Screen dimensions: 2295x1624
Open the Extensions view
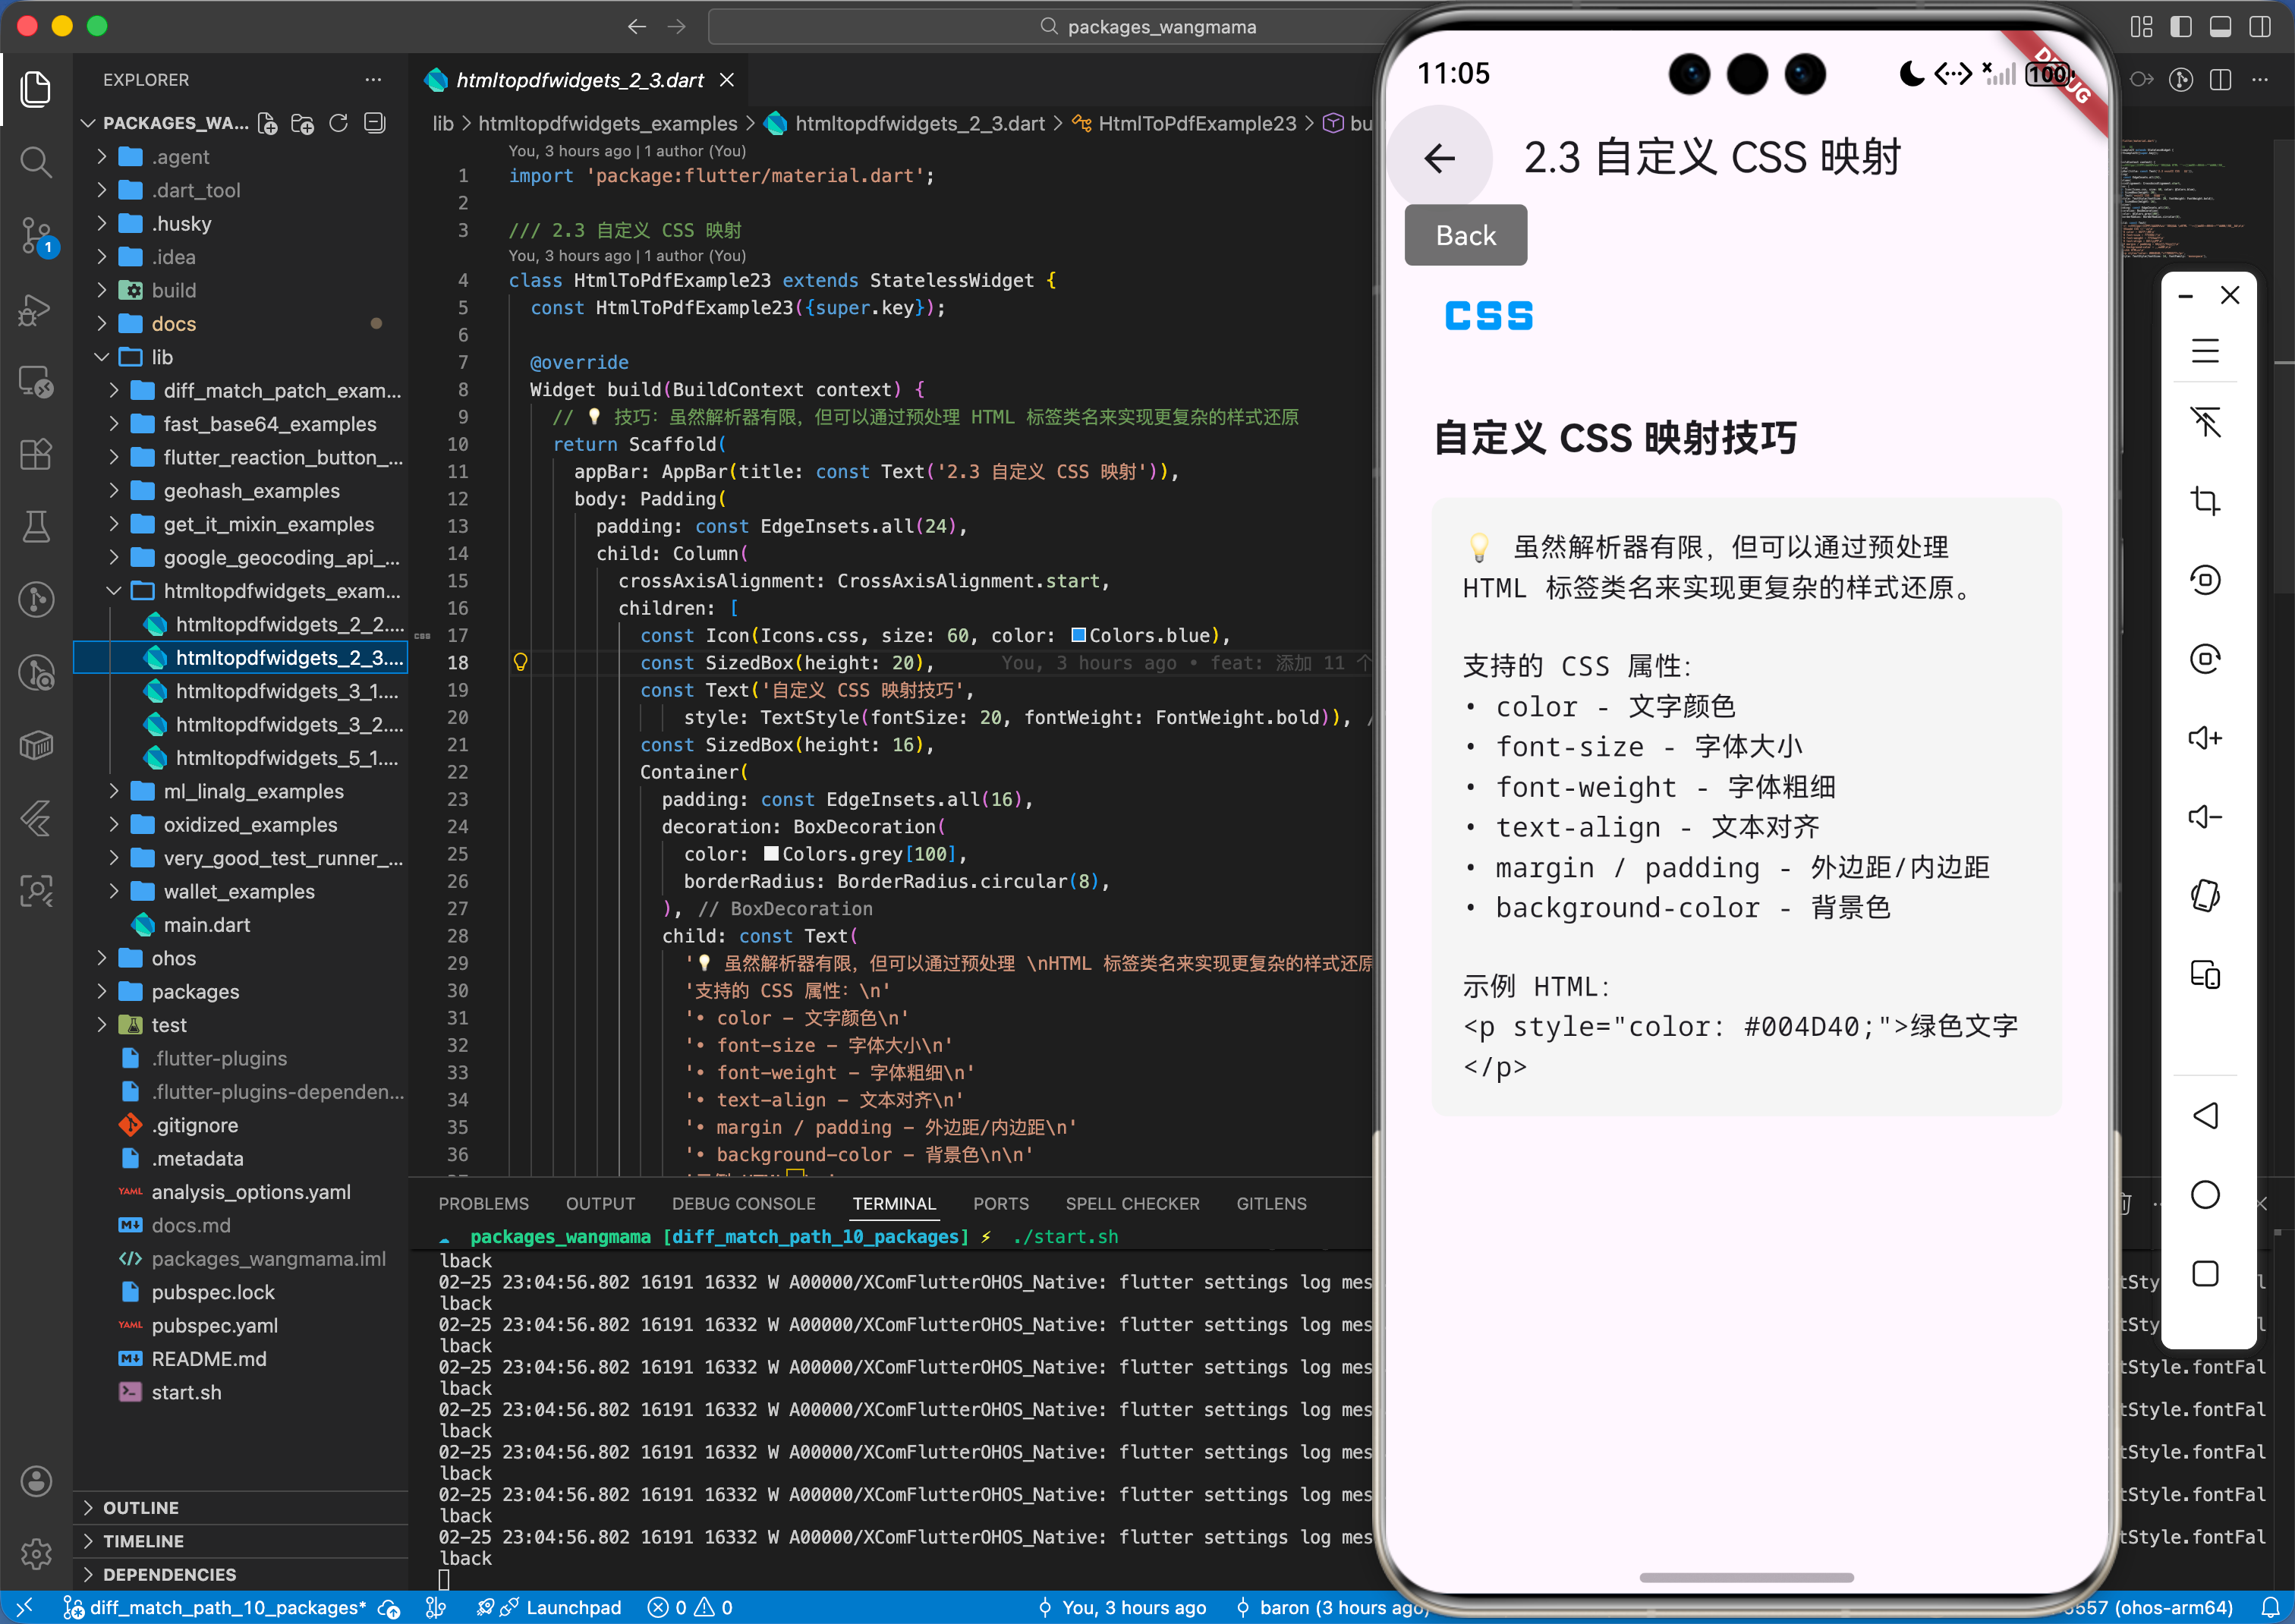pyautogui.click(x=36, y=455)
